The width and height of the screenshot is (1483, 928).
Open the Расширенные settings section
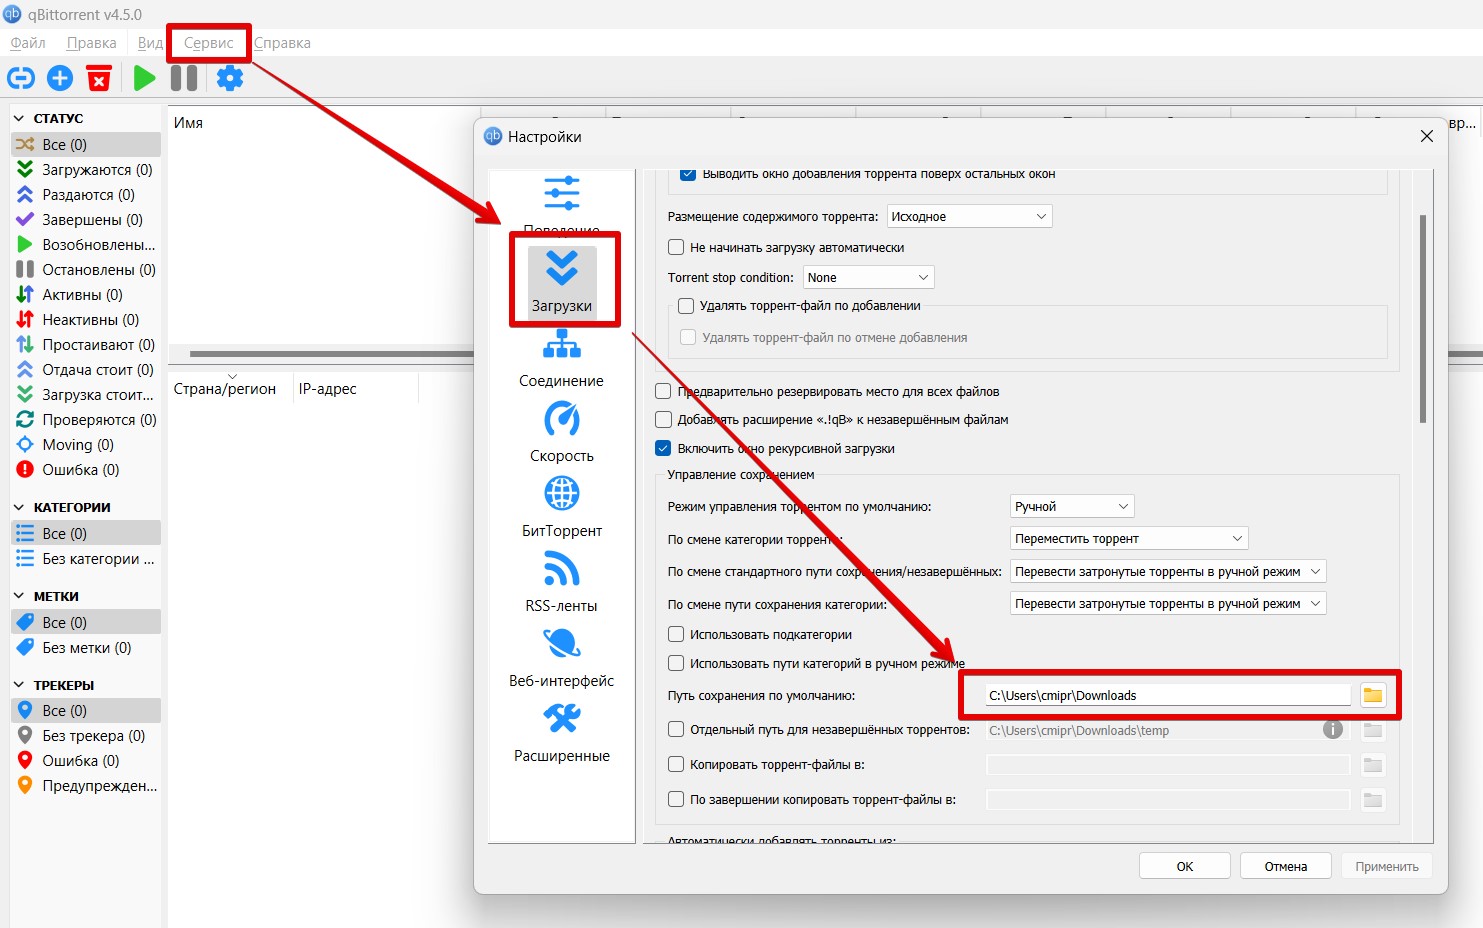point(562,734)
